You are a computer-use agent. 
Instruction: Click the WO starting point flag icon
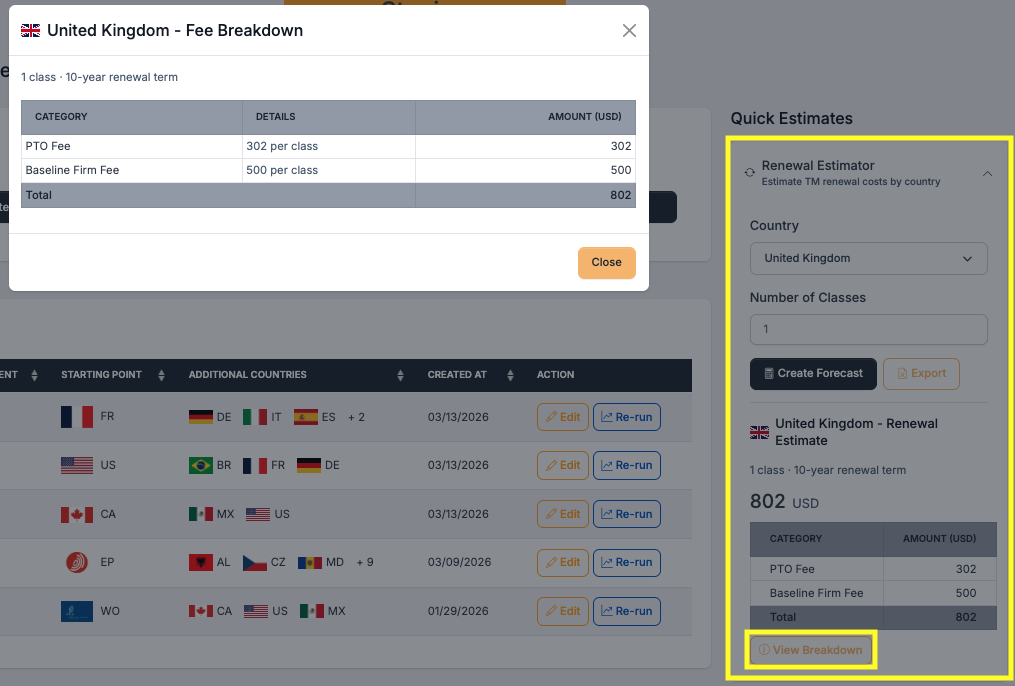tap(77, 611)
